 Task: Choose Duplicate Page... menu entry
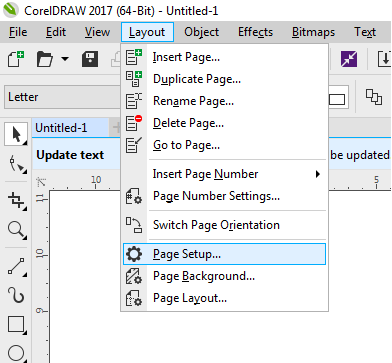(x=224, y=79)
